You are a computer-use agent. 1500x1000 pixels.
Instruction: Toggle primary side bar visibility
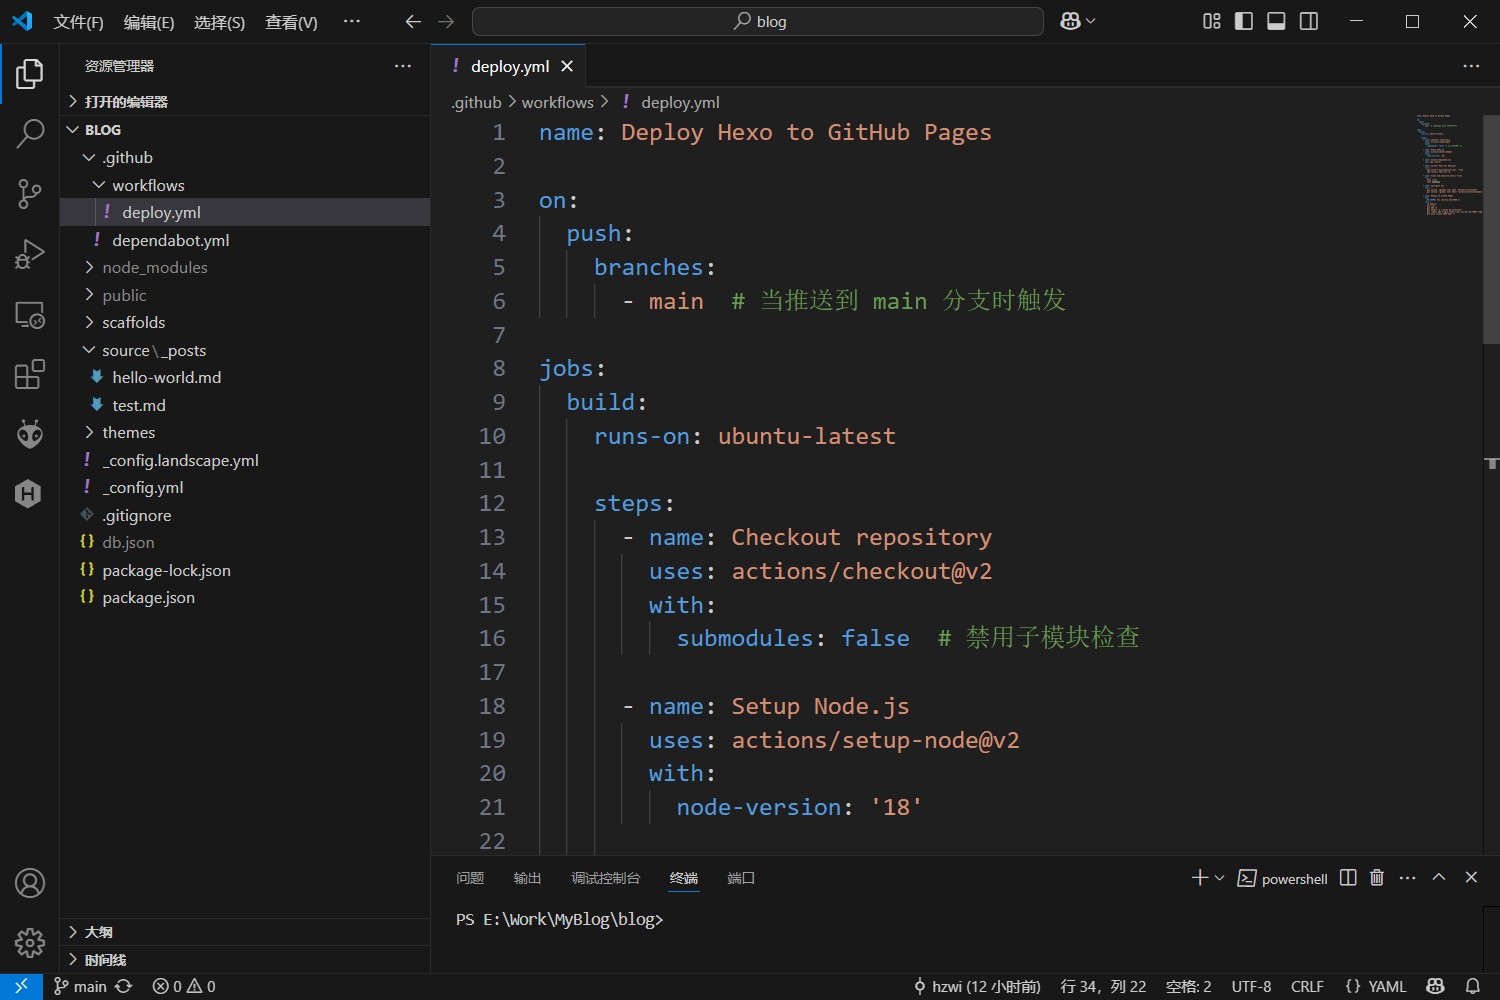coord(1244,21)
